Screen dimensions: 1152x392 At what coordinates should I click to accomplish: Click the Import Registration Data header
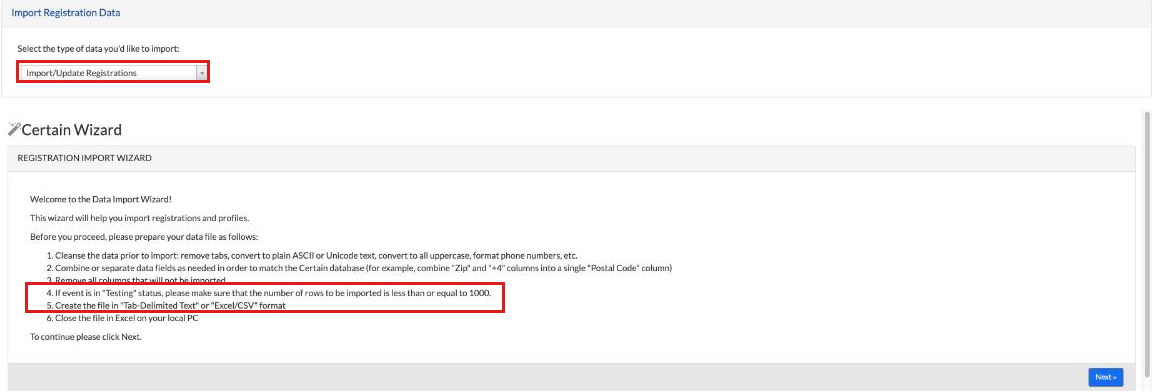[66, 13]
